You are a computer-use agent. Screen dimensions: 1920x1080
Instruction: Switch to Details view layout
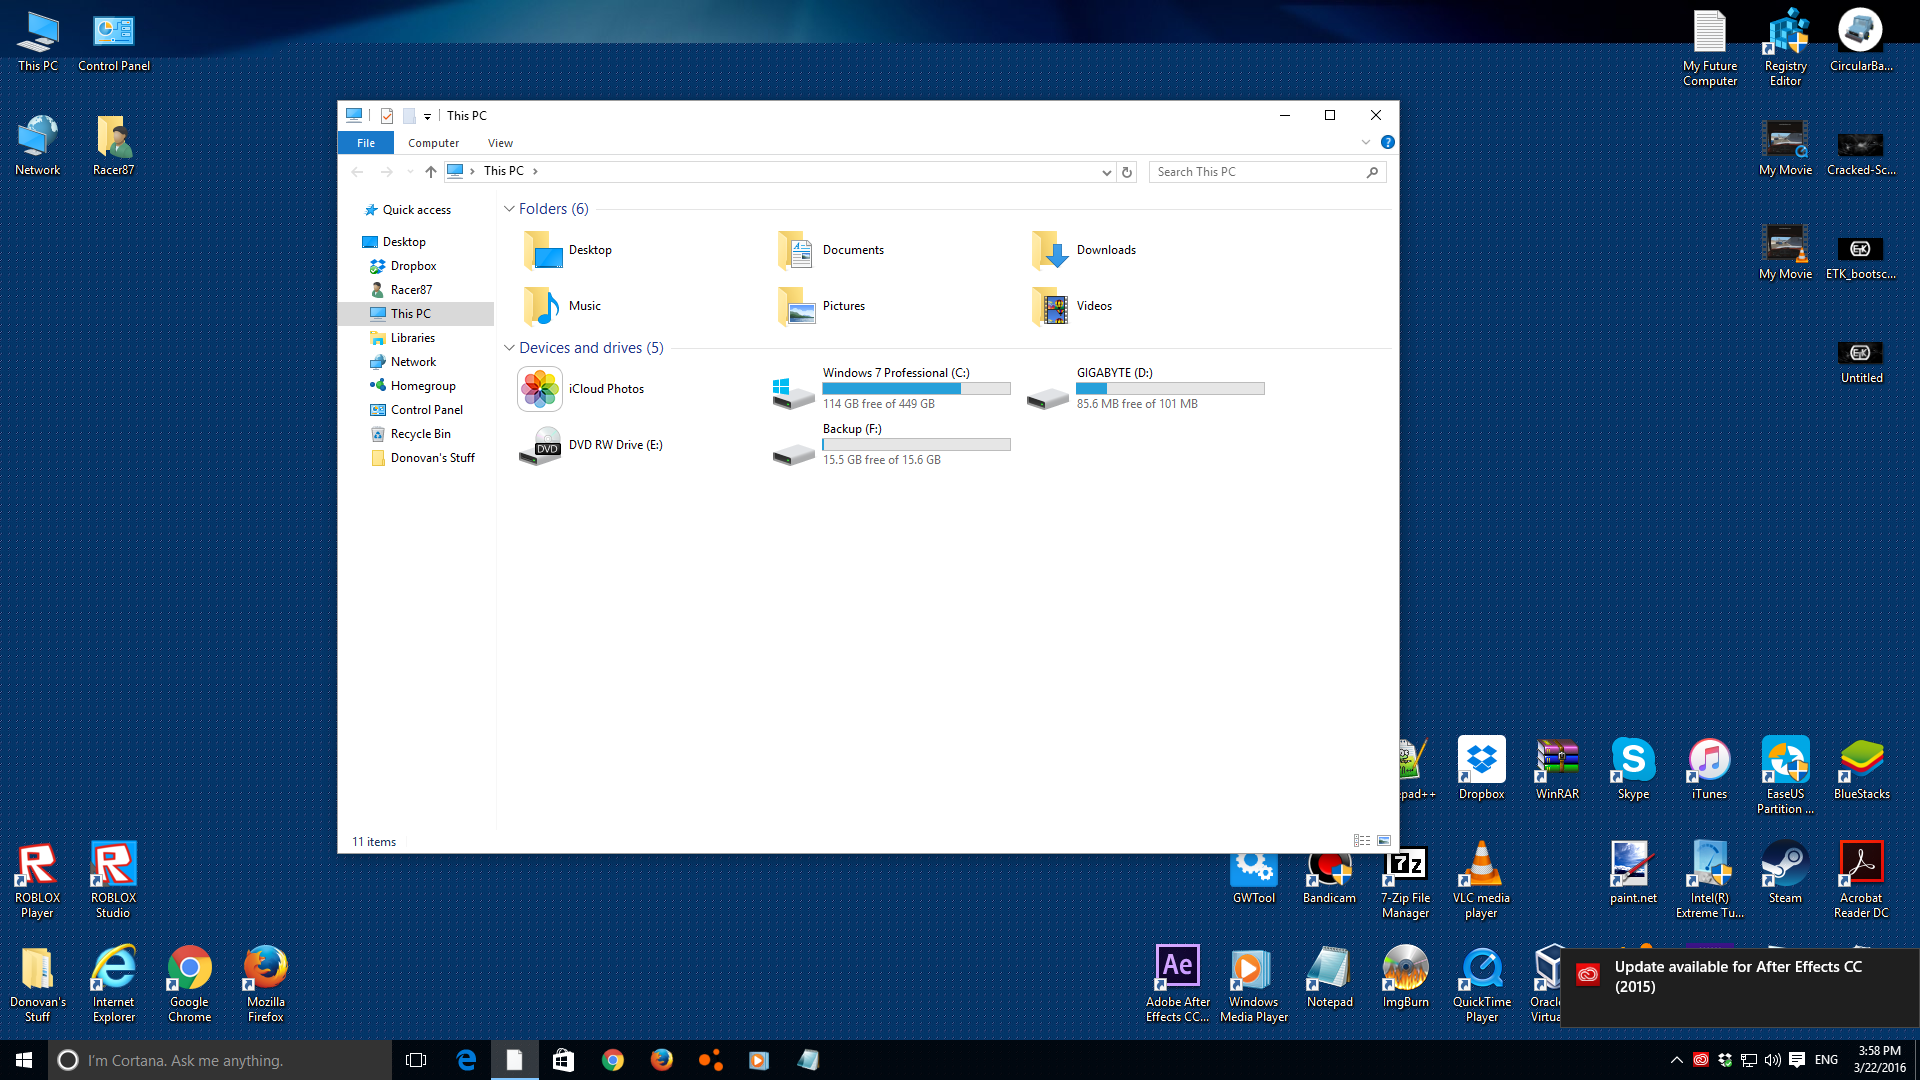(1361, 841)
